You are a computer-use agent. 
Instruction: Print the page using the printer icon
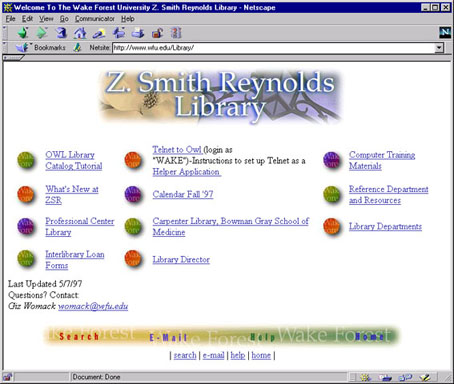[138, 33]
